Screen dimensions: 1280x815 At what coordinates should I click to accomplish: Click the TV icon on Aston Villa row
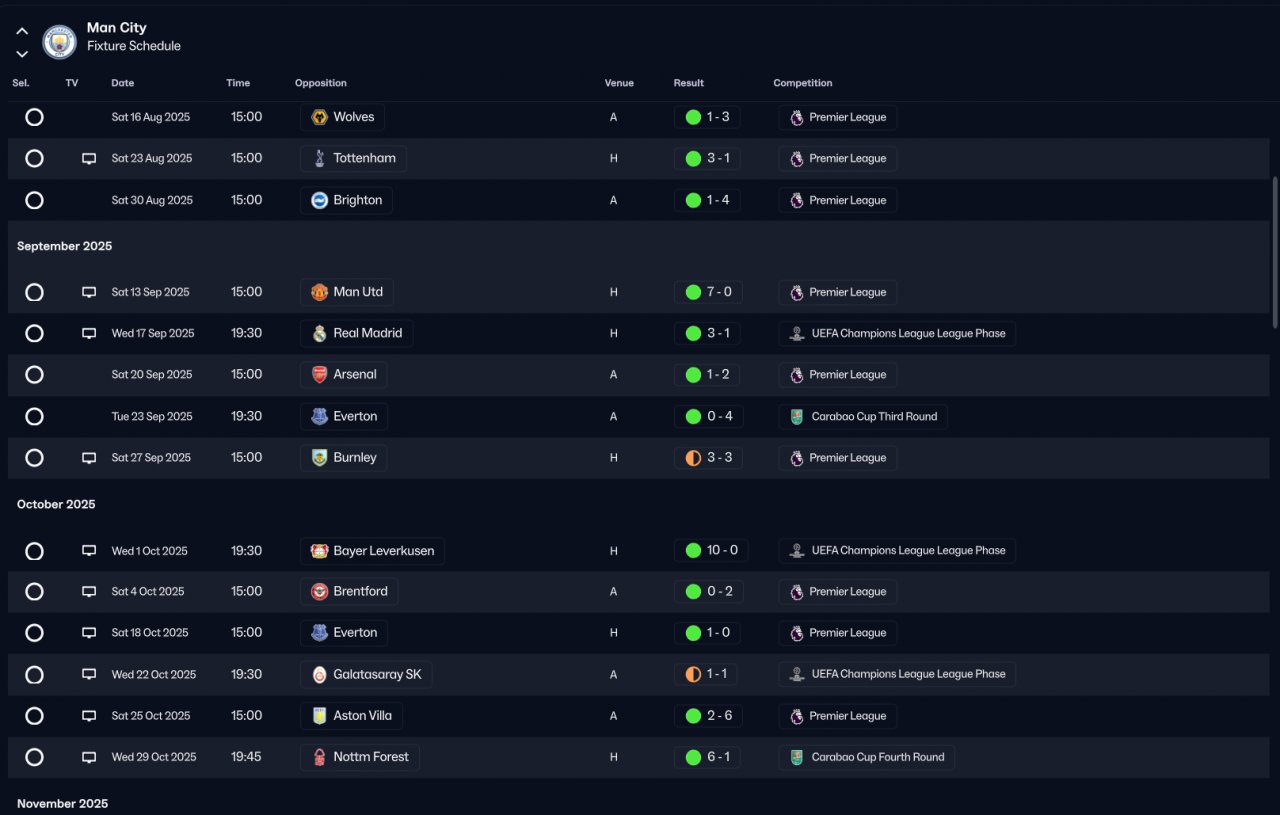tap(89, 716)
